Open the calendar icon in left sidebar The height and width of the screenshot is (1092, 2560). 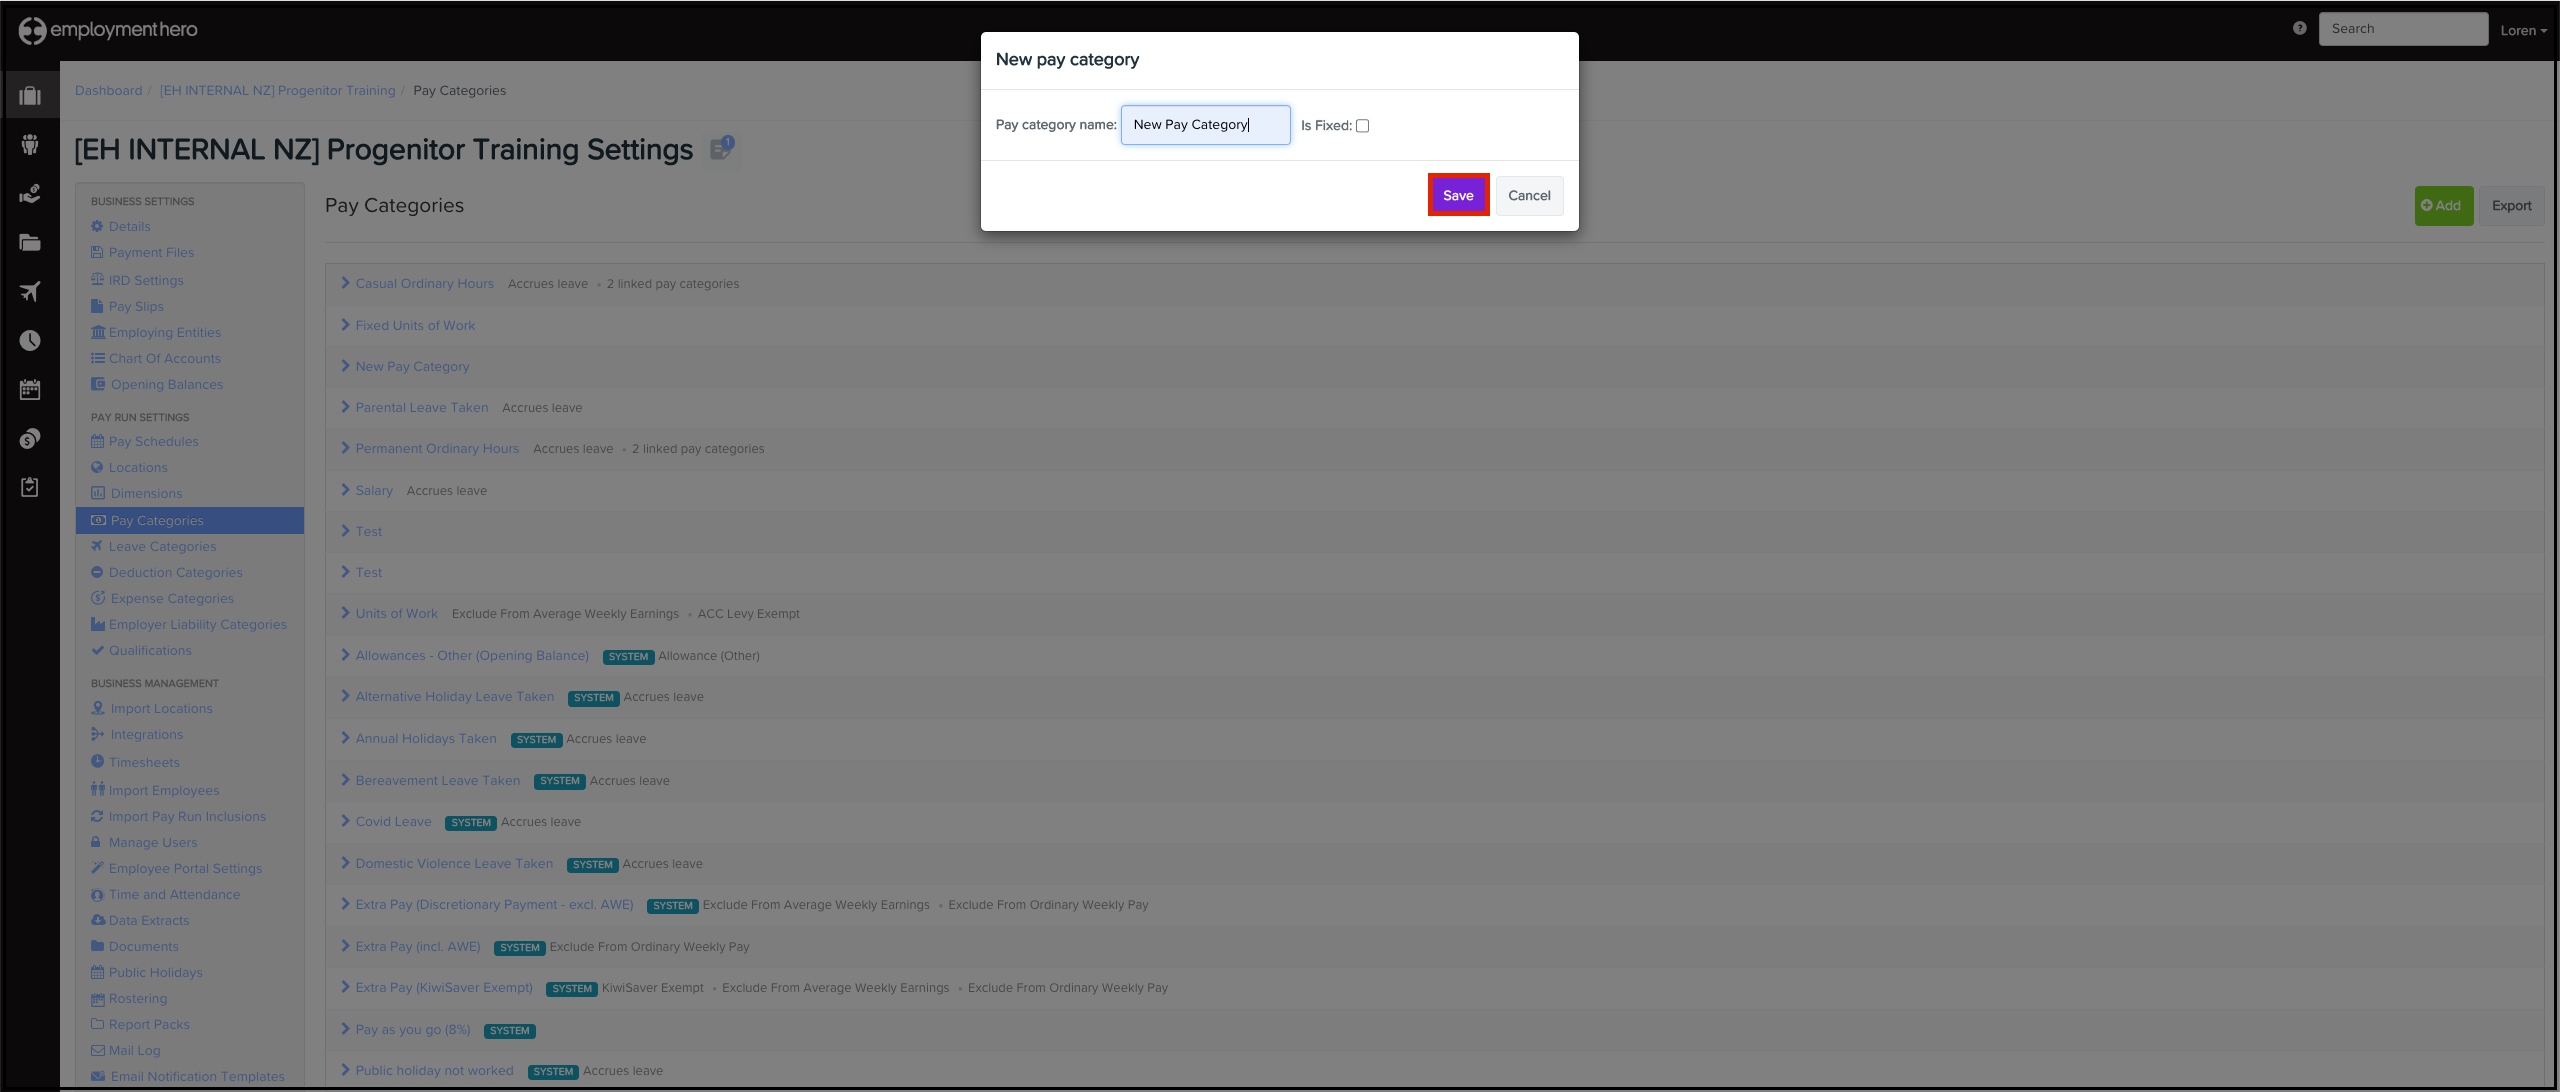(x=30, y=389)
